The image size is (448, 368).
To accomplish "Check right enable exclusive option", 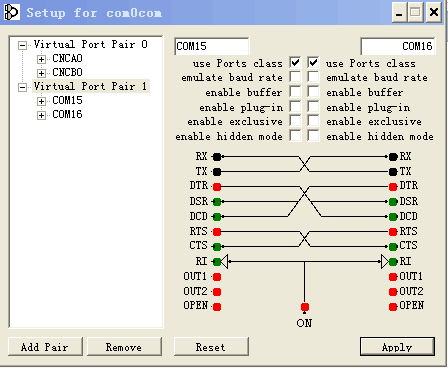I will 313,121.
